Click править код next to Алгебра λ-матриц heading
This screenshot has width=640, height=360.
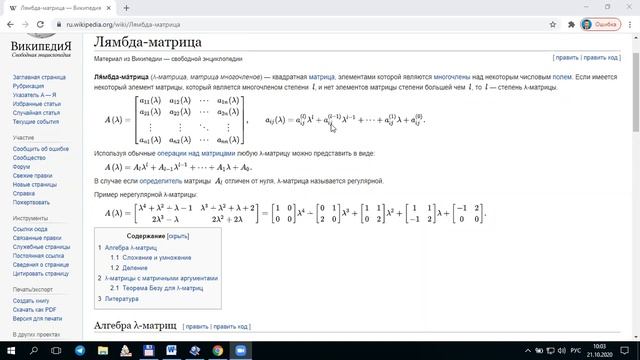click(x=231, y=327)
